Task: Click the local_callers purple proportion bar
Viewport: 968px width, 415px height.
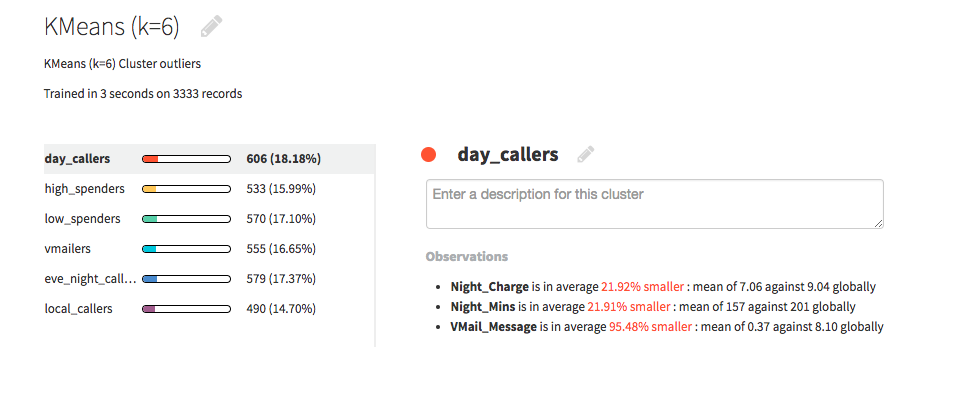Action: (186, 309)
